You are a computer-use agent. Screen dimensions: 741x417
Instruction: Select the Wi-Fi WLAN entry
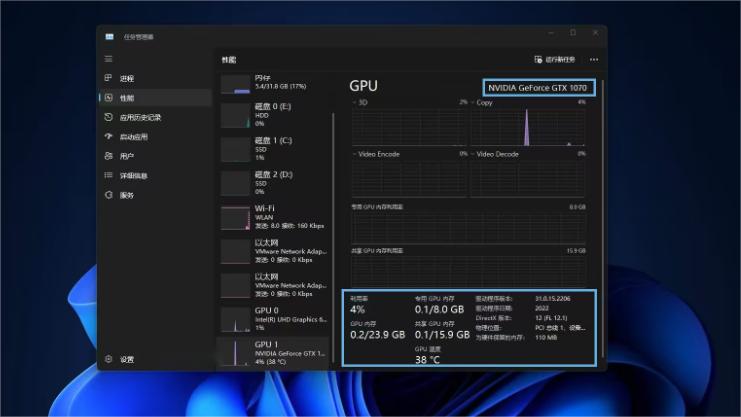273,217
